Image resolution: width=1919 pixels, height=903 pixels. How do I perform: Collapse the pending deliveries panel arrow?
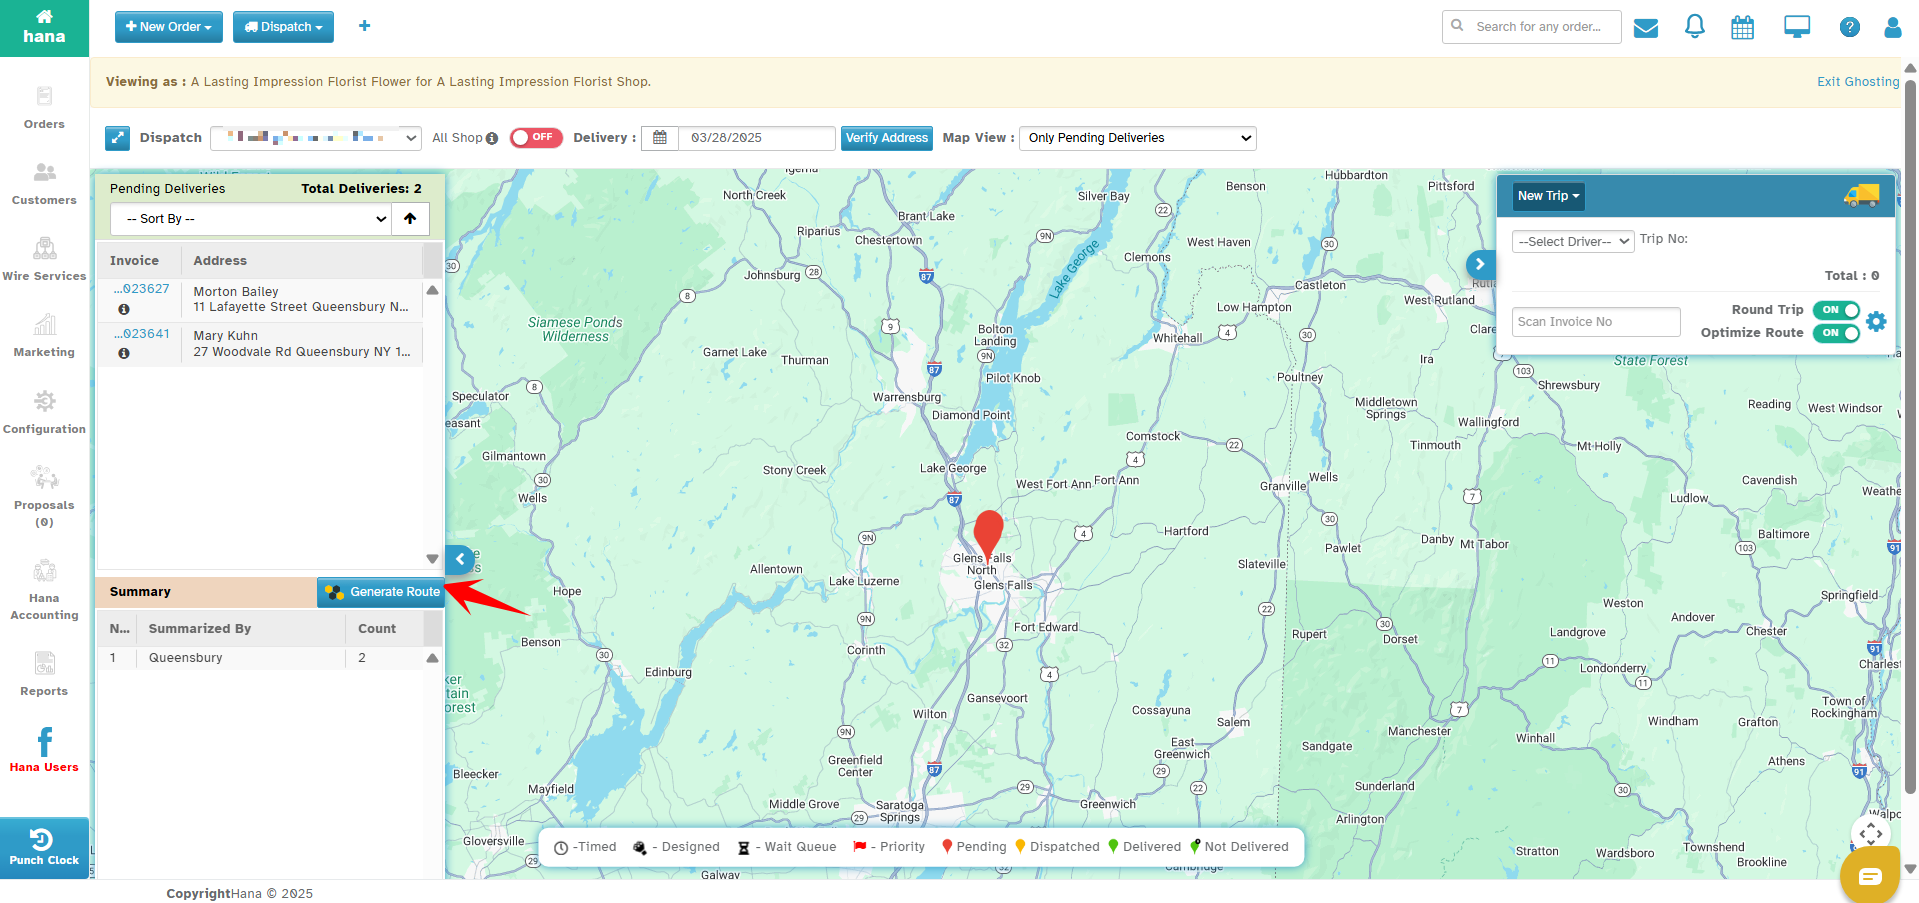pos(460,559)
